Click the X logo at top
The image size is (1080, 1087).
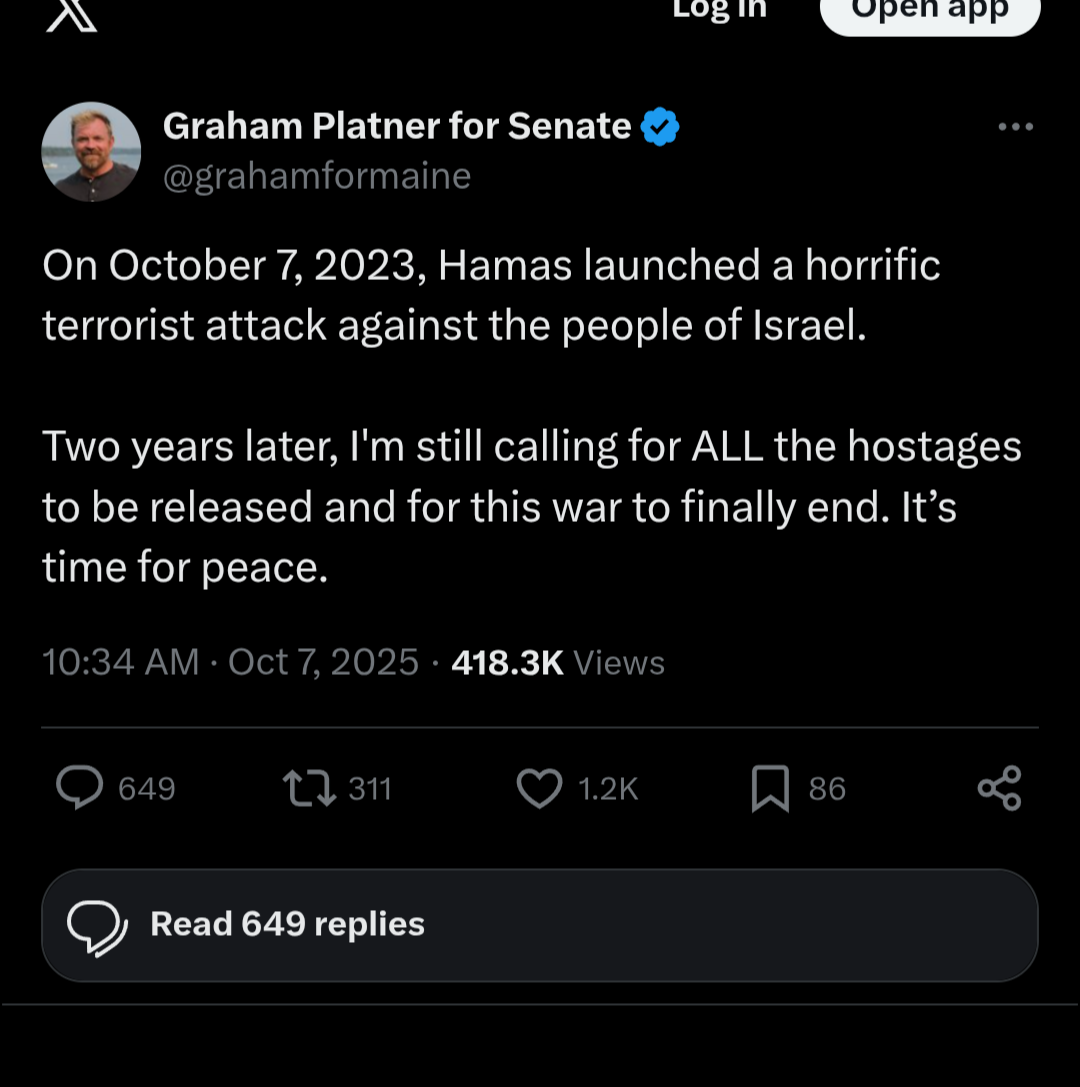click(72, 12)
